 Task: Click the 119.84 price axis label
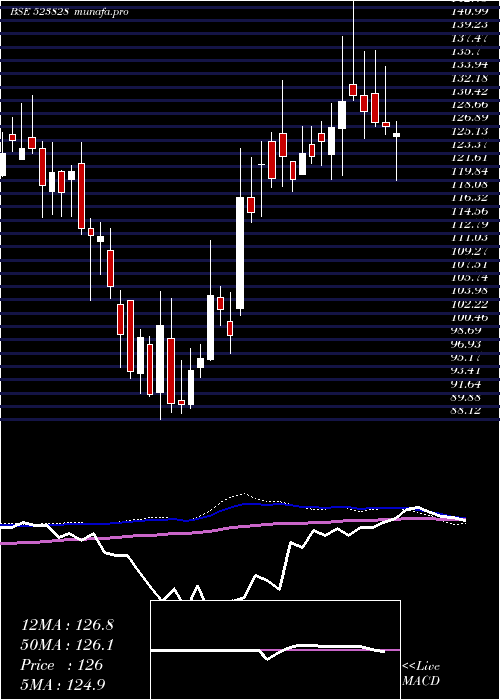468,171
